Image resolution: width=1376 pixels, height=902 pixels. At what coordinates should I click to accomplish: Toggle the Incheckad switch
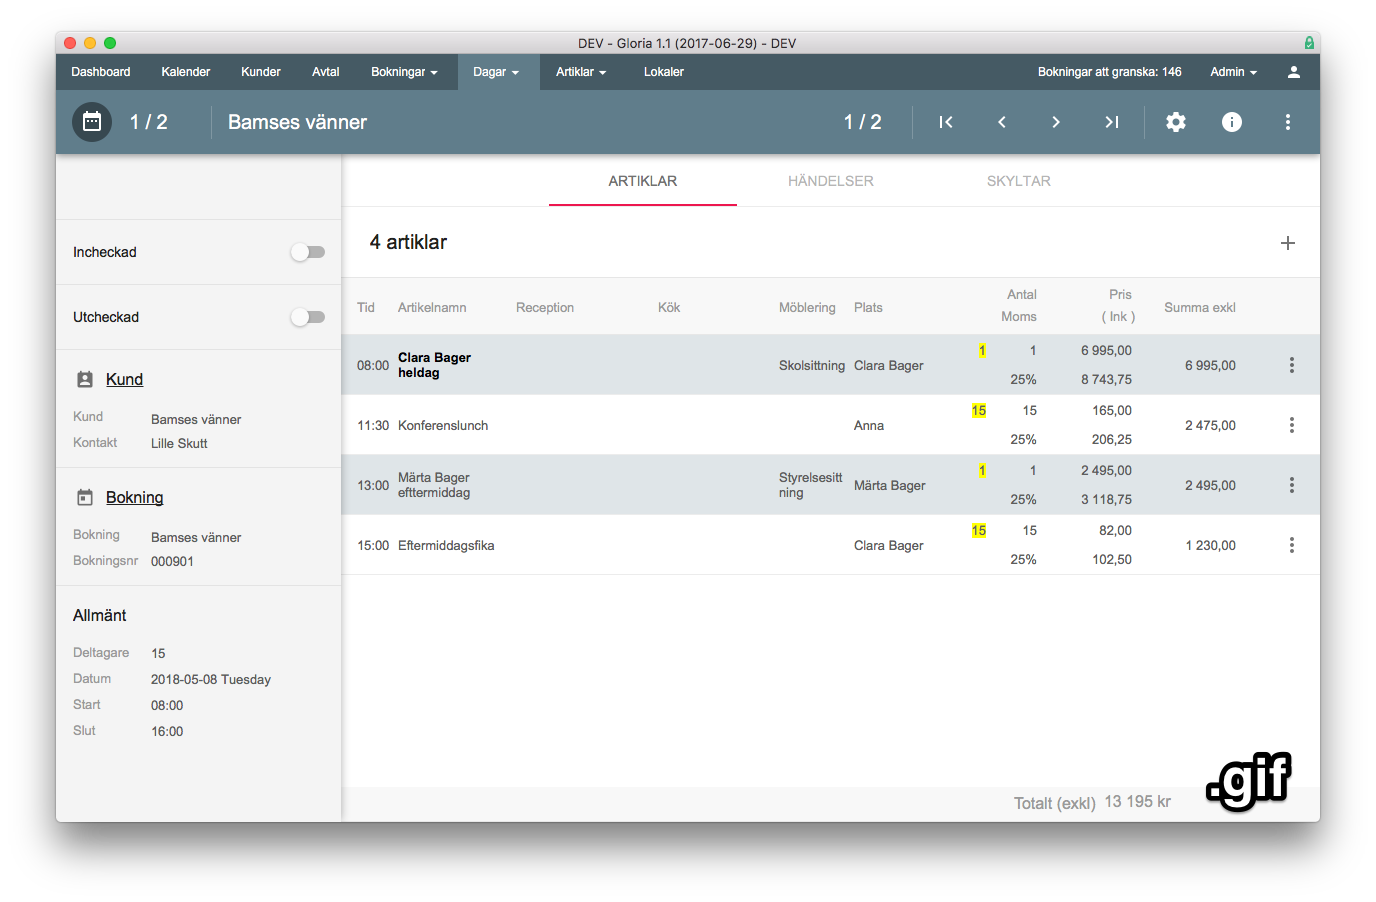click(x=308, y=252)
